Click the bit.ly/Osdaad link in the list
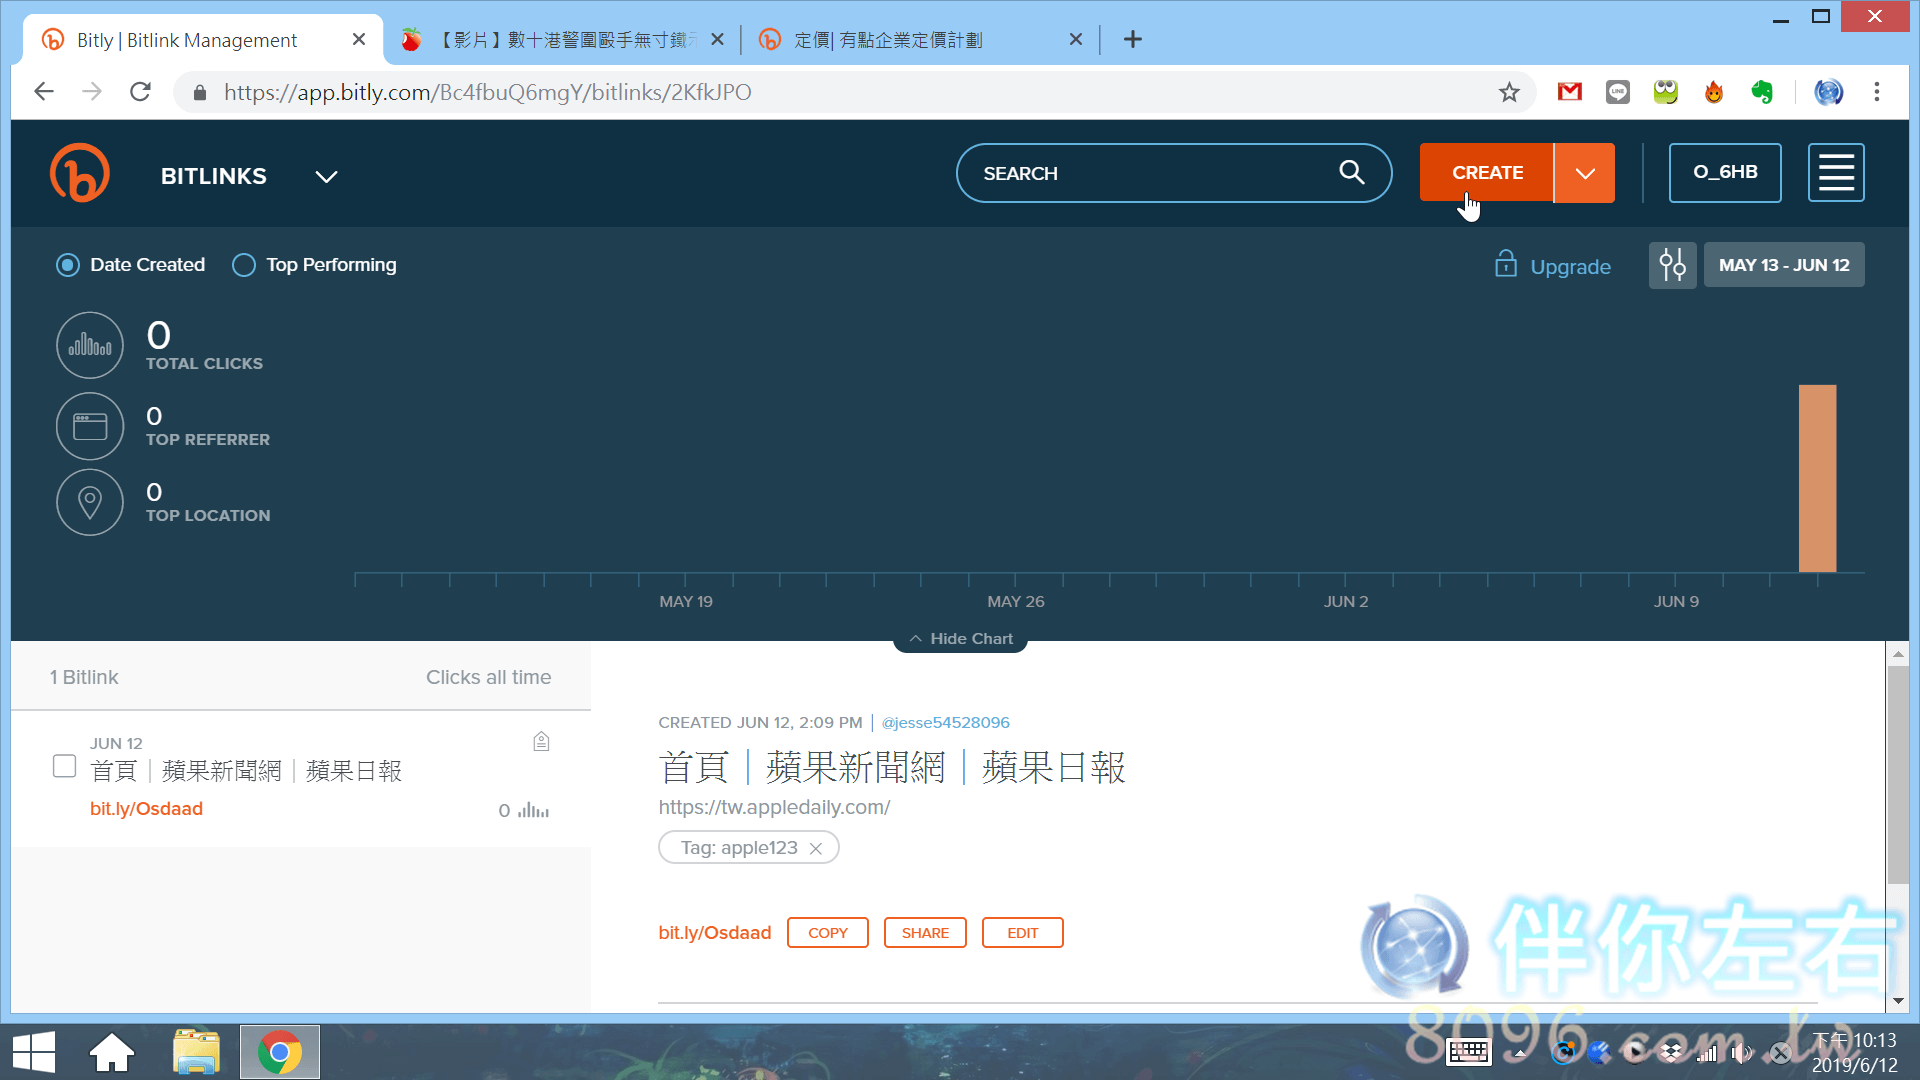Viewport: 1920px width, 1080px height. tap(146, 809)
